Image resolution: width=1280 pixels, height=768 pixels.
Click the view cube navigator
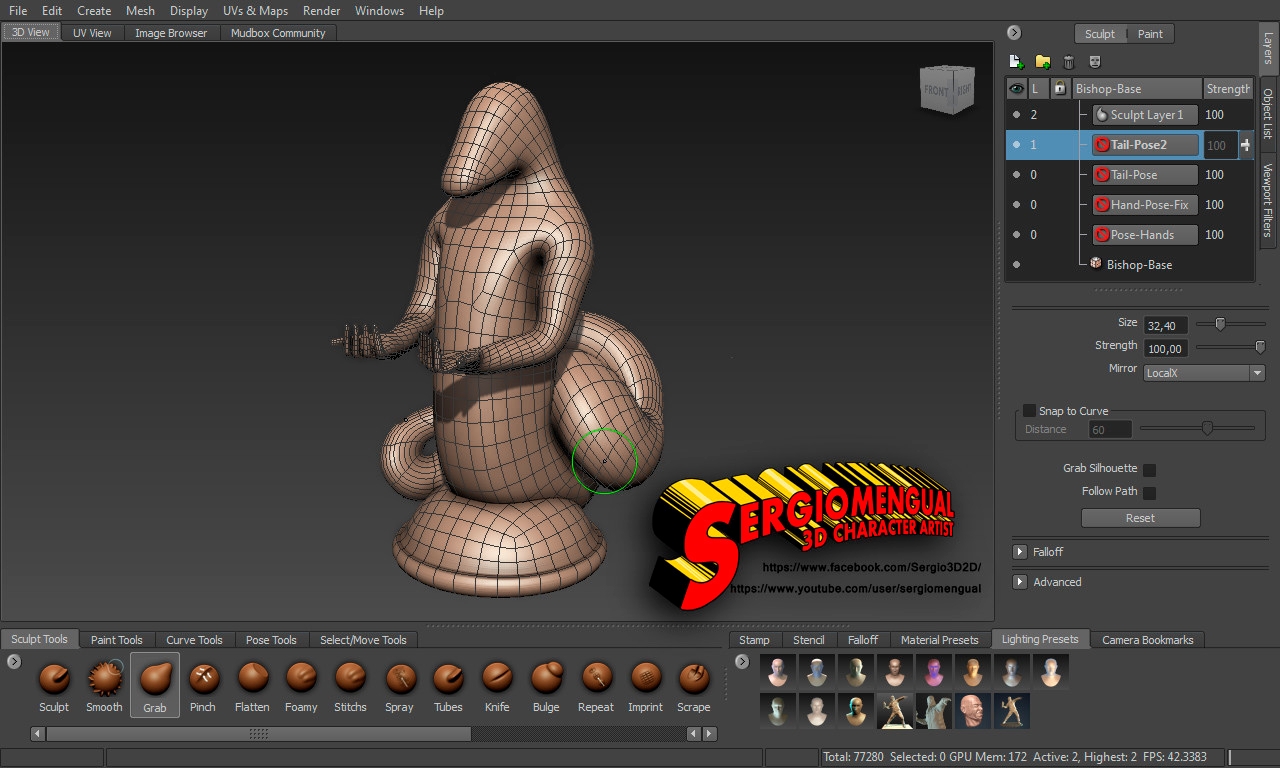pos(946,92)
